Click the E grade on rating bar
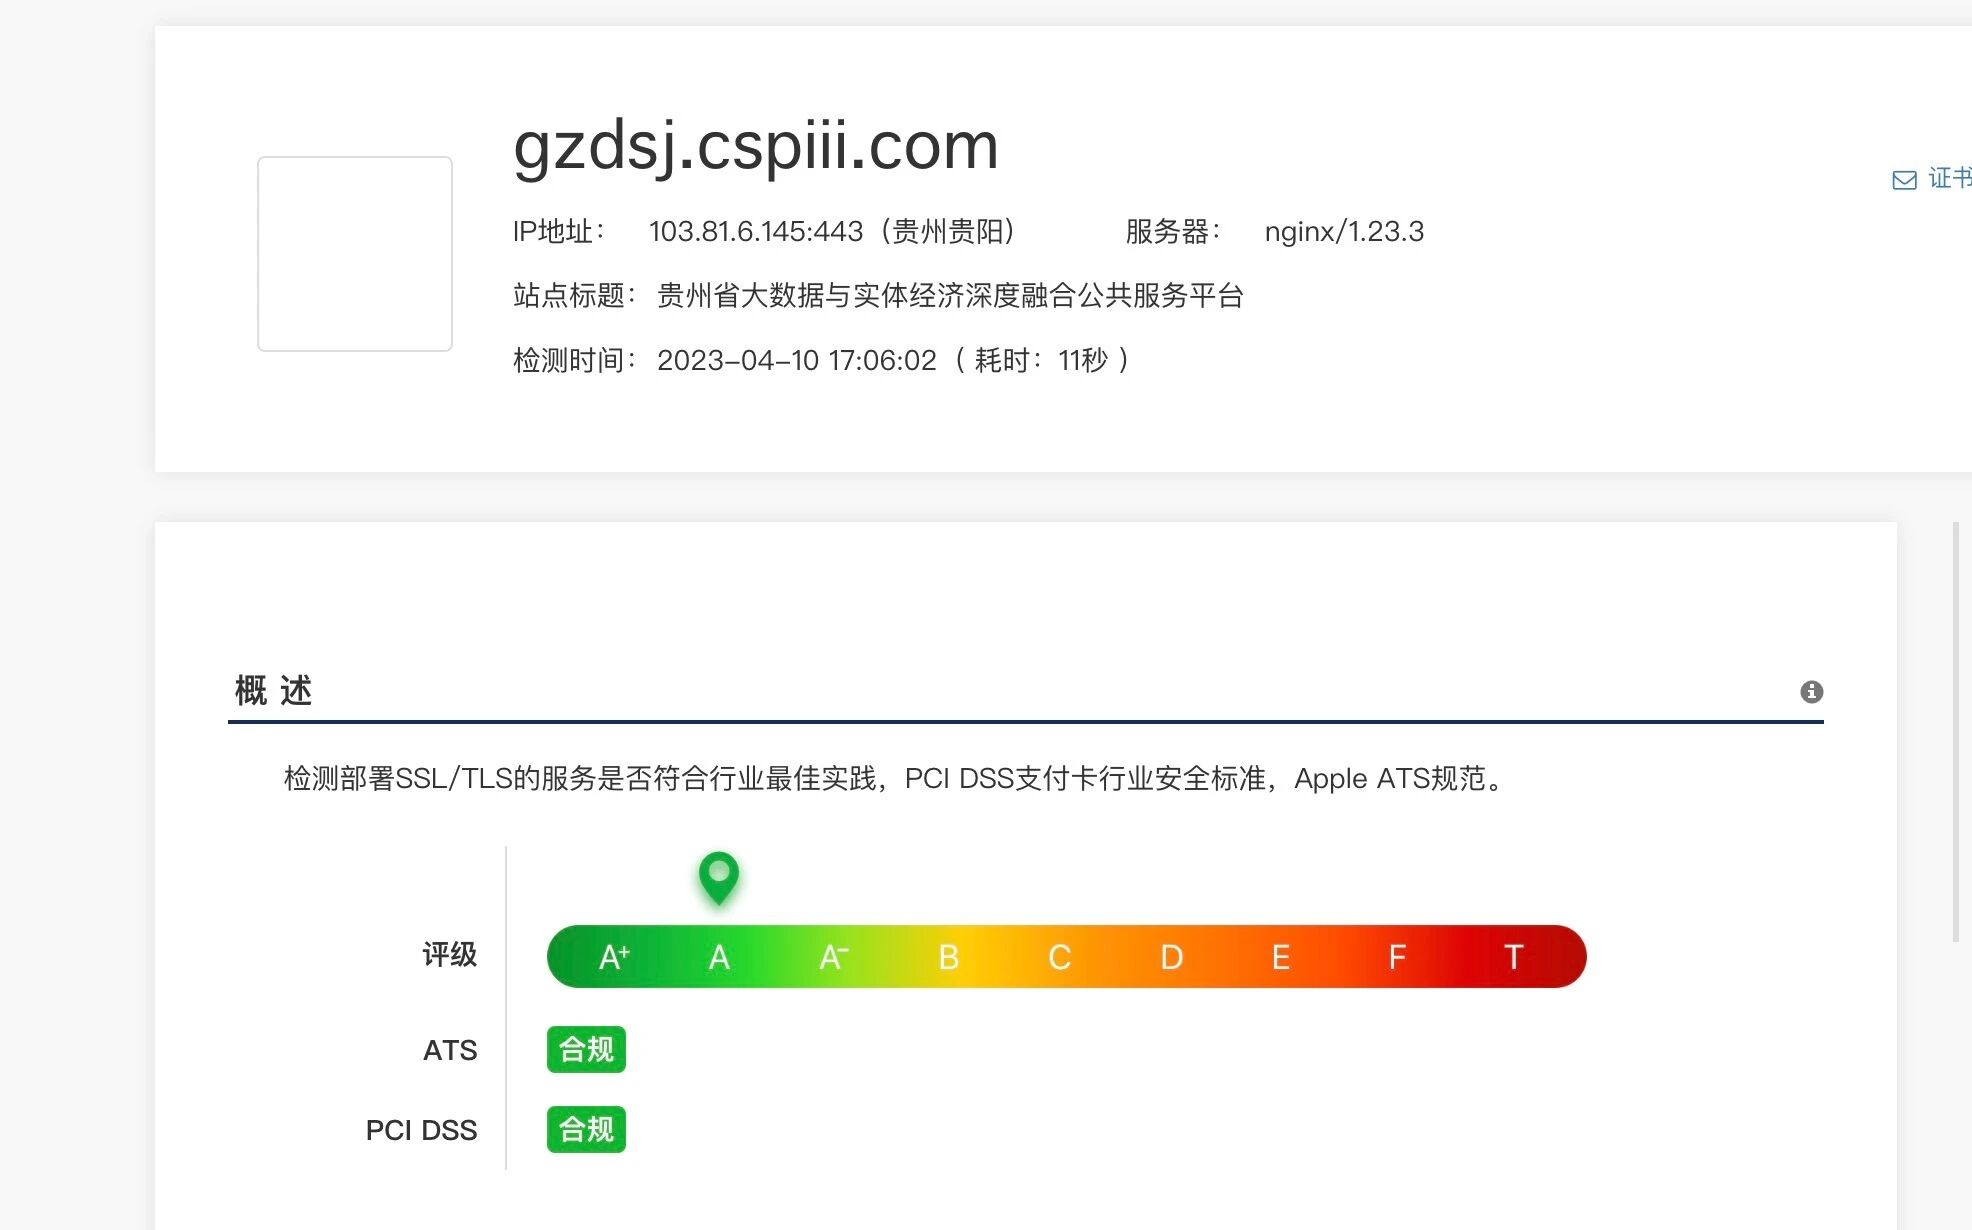1972x1230 pixels. pyautogui.click(x=1280, y=957)
